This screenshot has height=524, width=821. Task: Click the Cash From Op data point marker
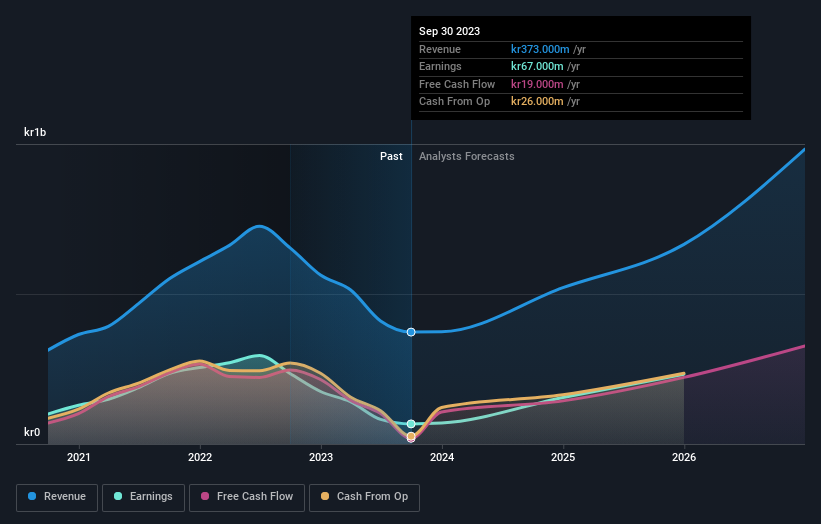411,436
